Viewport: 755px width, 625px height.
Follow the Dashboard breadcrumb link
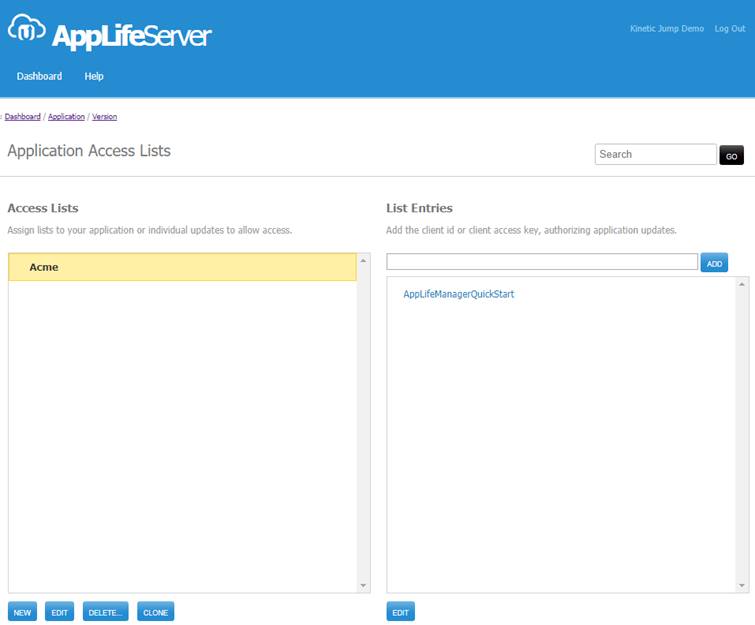pos(23,117)
